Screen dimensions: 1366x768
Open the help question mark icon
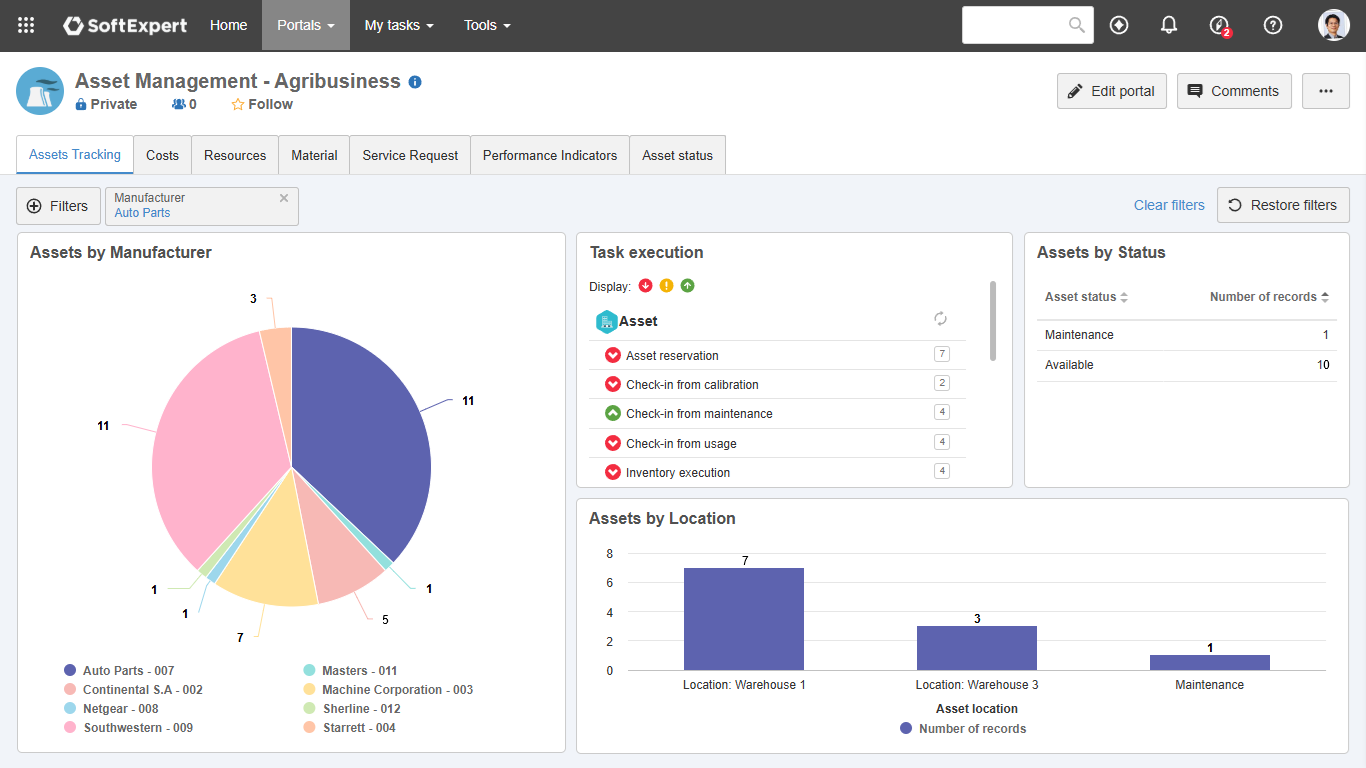click(x=1273, y=25)
